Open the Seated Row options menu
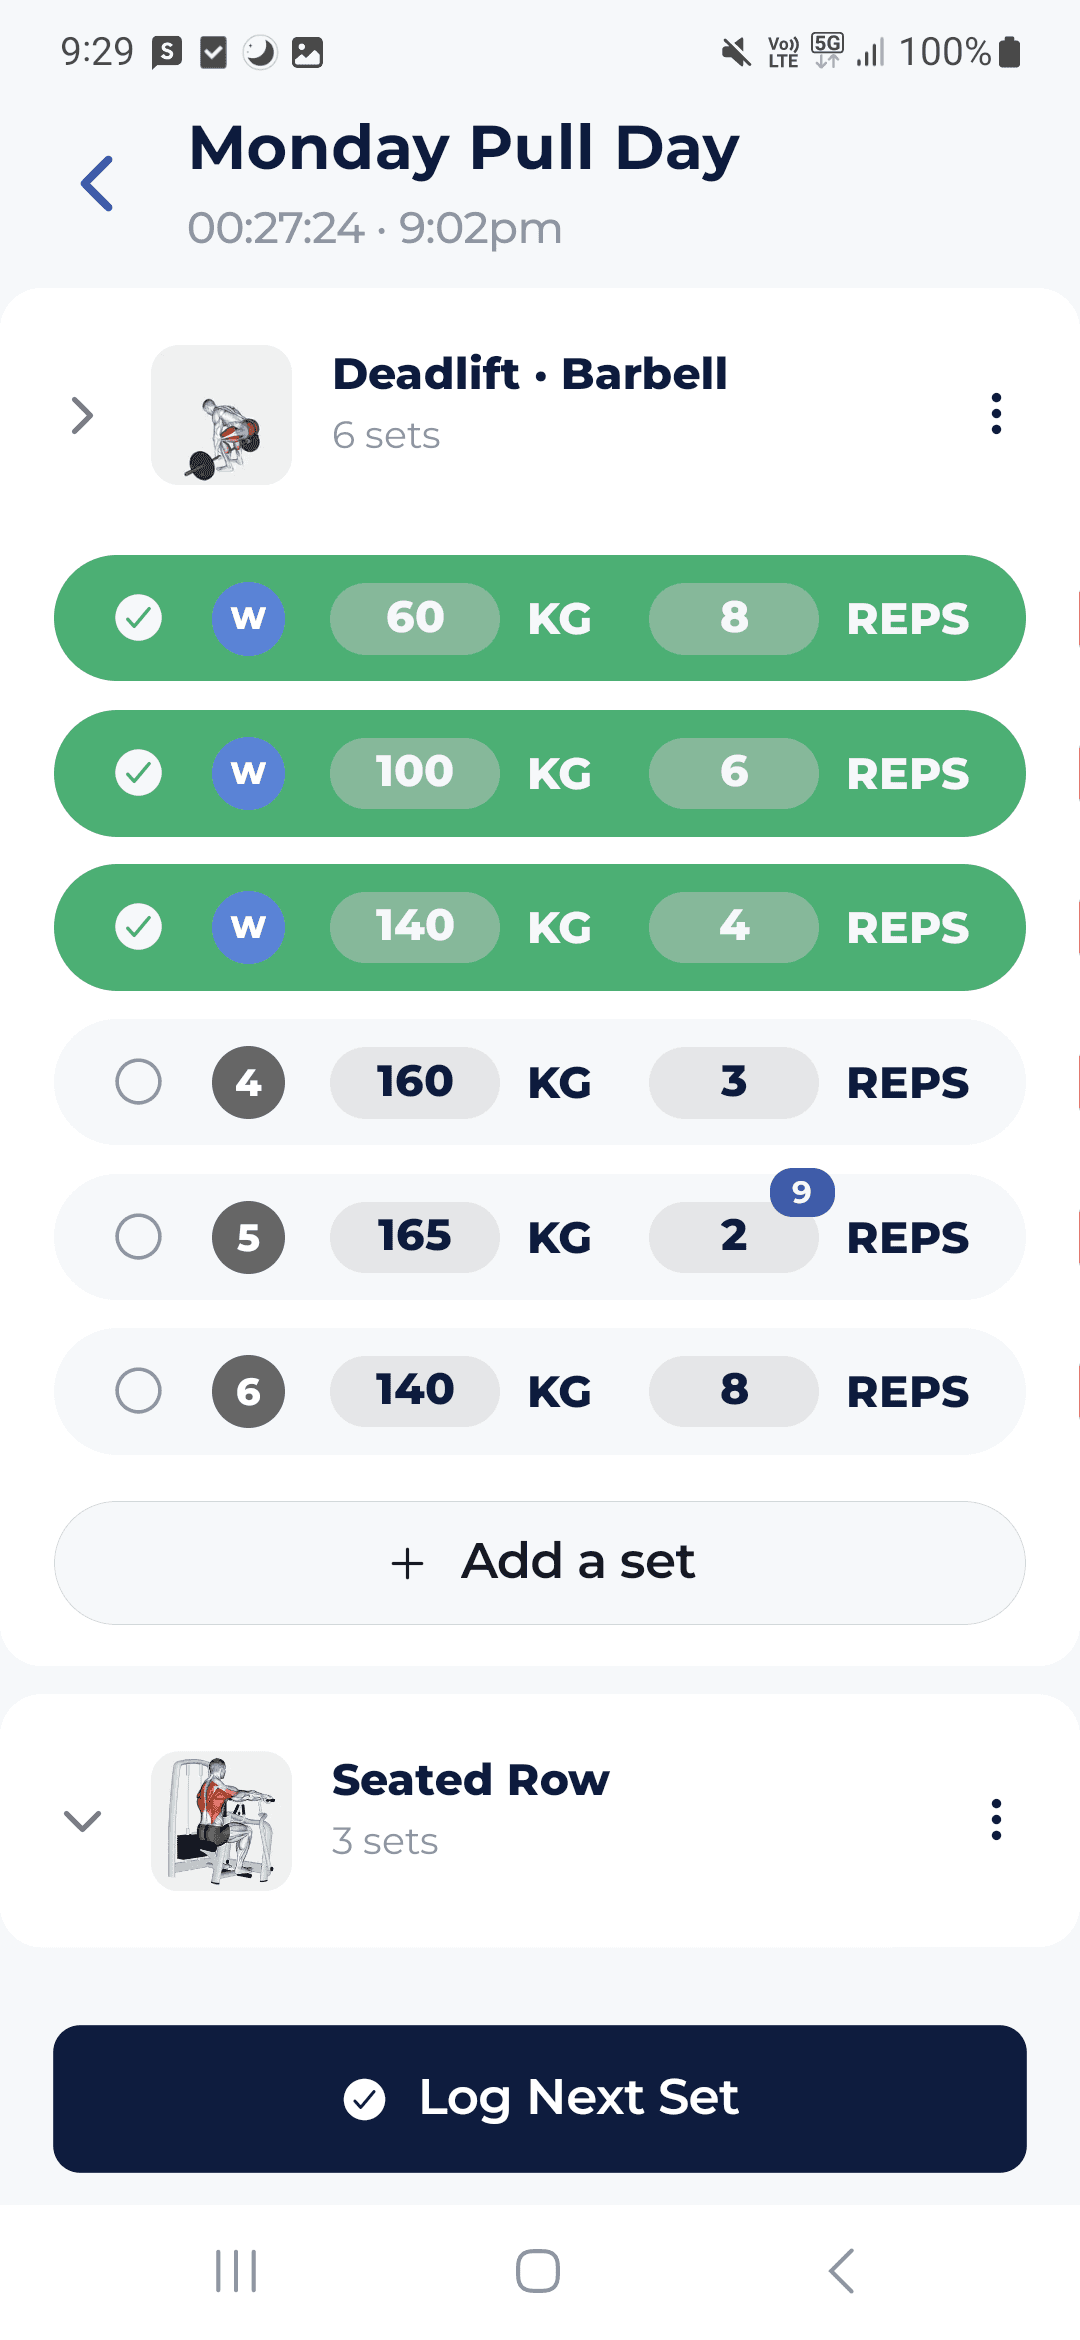This screenshot has height=2340, width=1080. pyautogui.click(x=996, y=1820)
